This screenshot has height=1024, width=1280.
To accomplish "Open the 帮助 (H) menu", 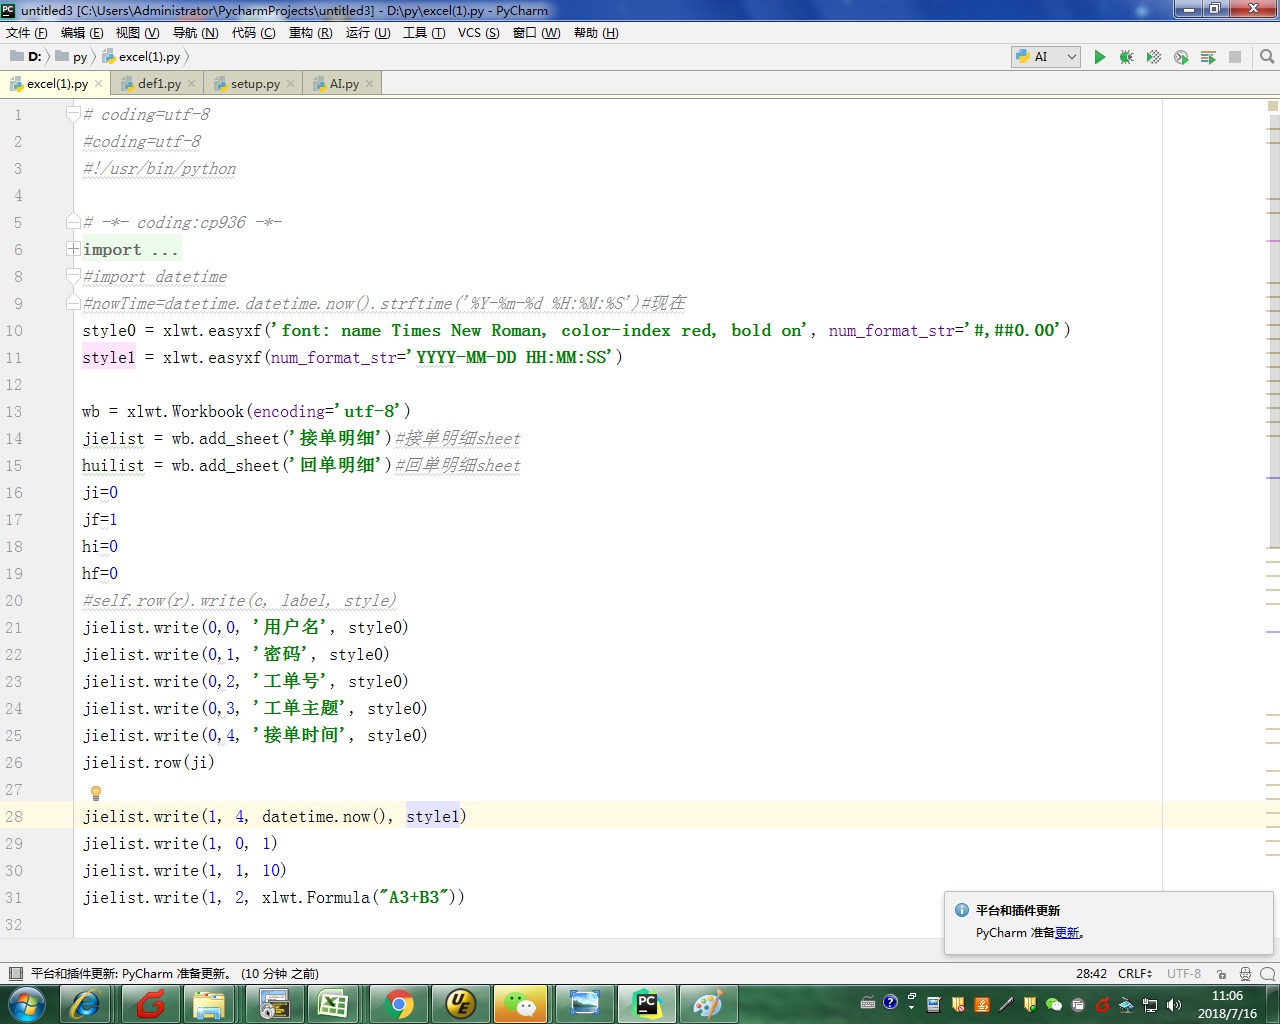I will 596,33.
